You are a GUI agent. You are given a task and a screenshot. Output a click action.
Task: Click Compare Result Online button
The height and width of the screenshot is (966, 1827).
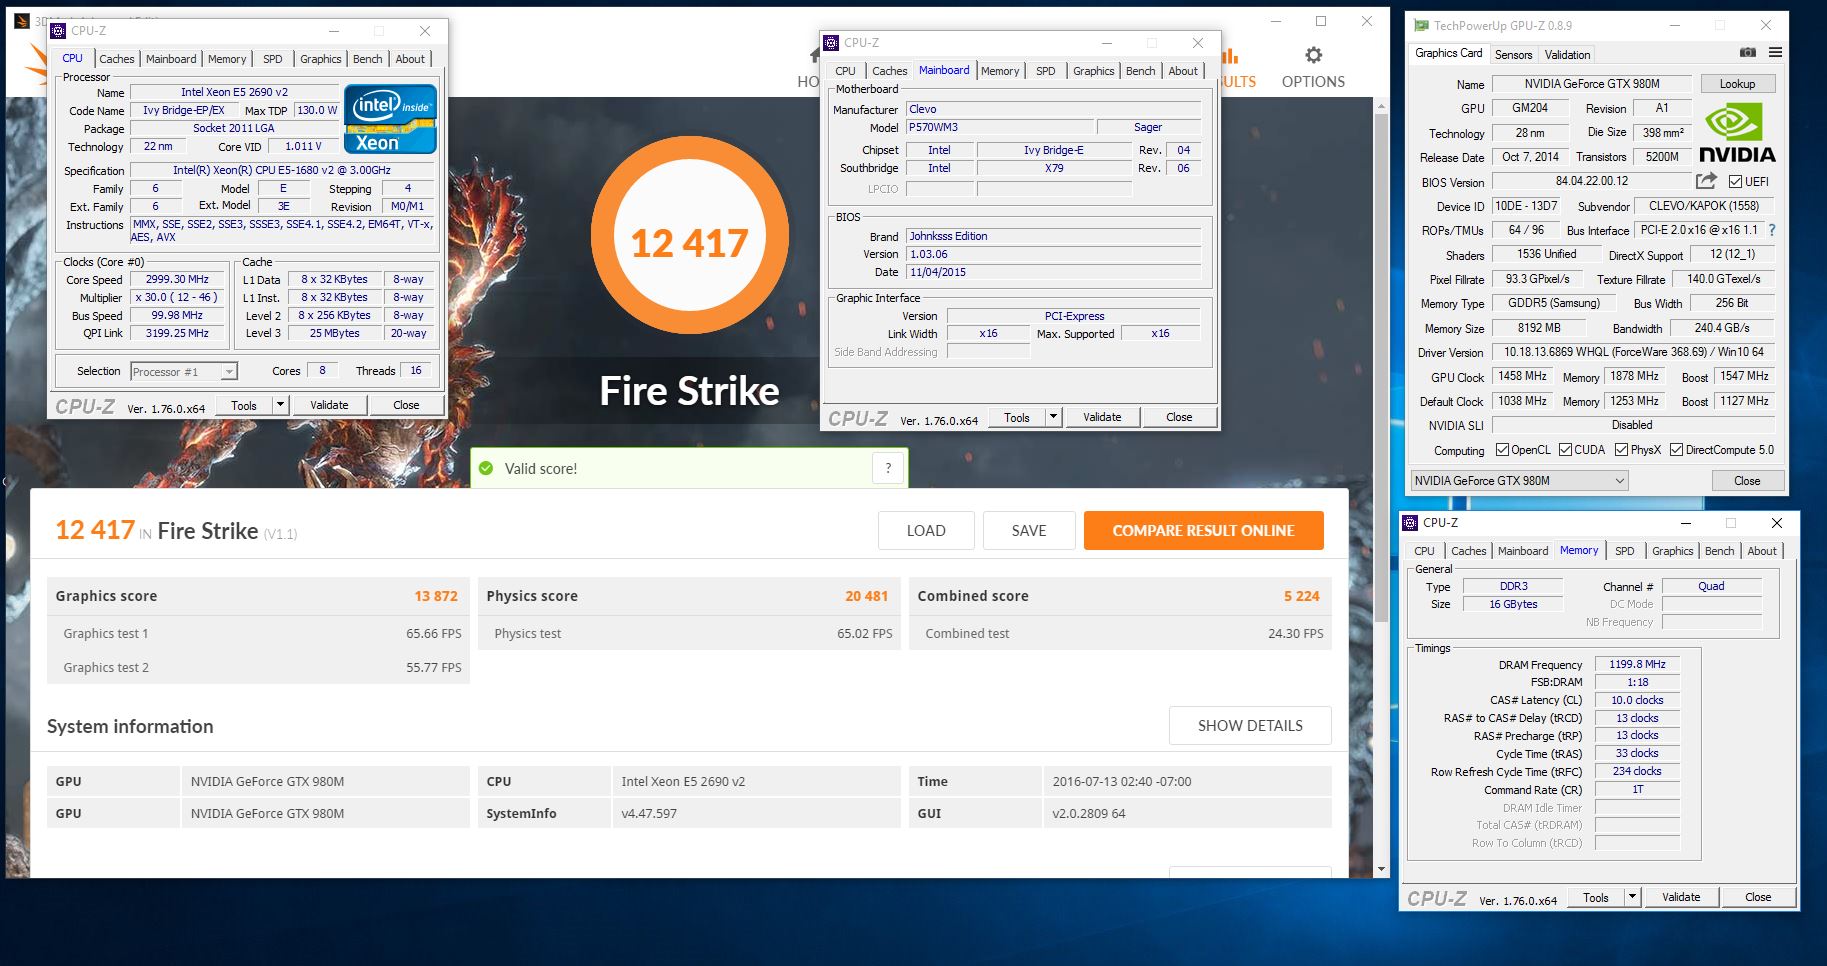[x=1204, y=531]
